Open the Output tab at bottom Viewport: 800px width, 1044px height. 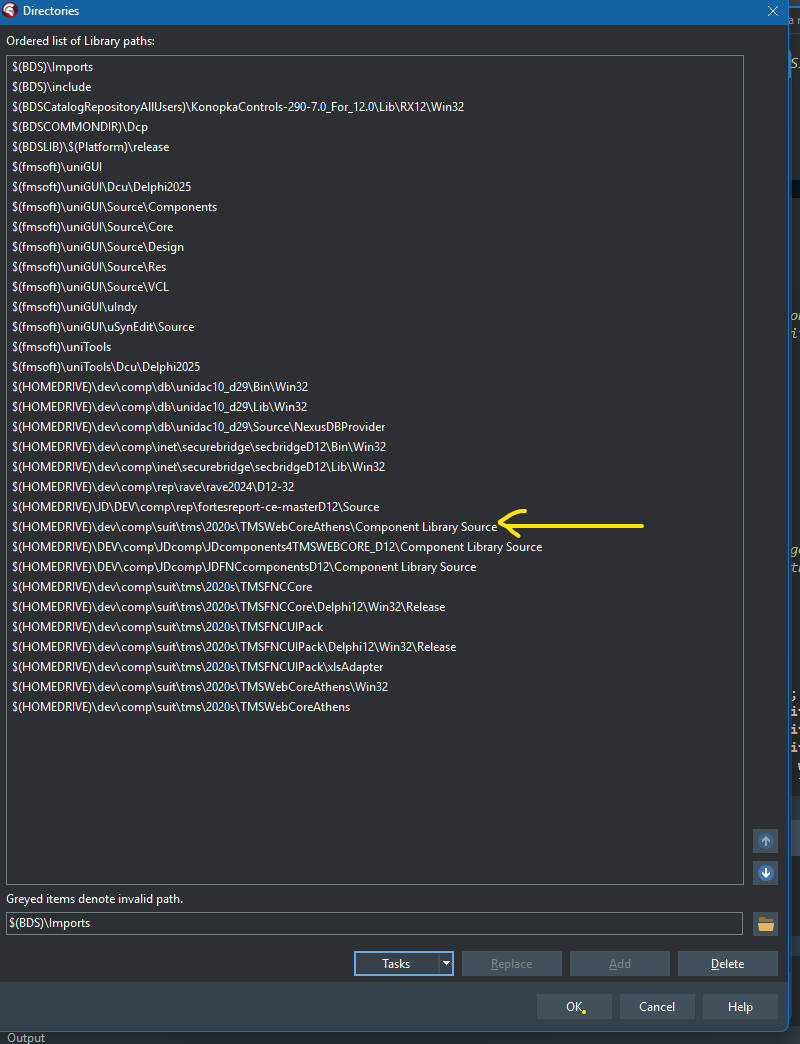click(26, 1038)
